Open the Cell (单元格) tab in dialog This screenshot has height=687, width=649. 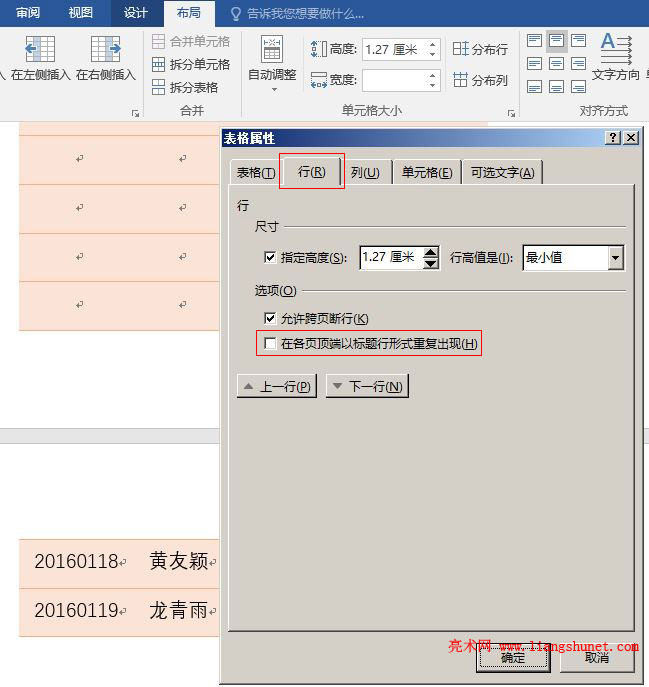click(427, 173)
